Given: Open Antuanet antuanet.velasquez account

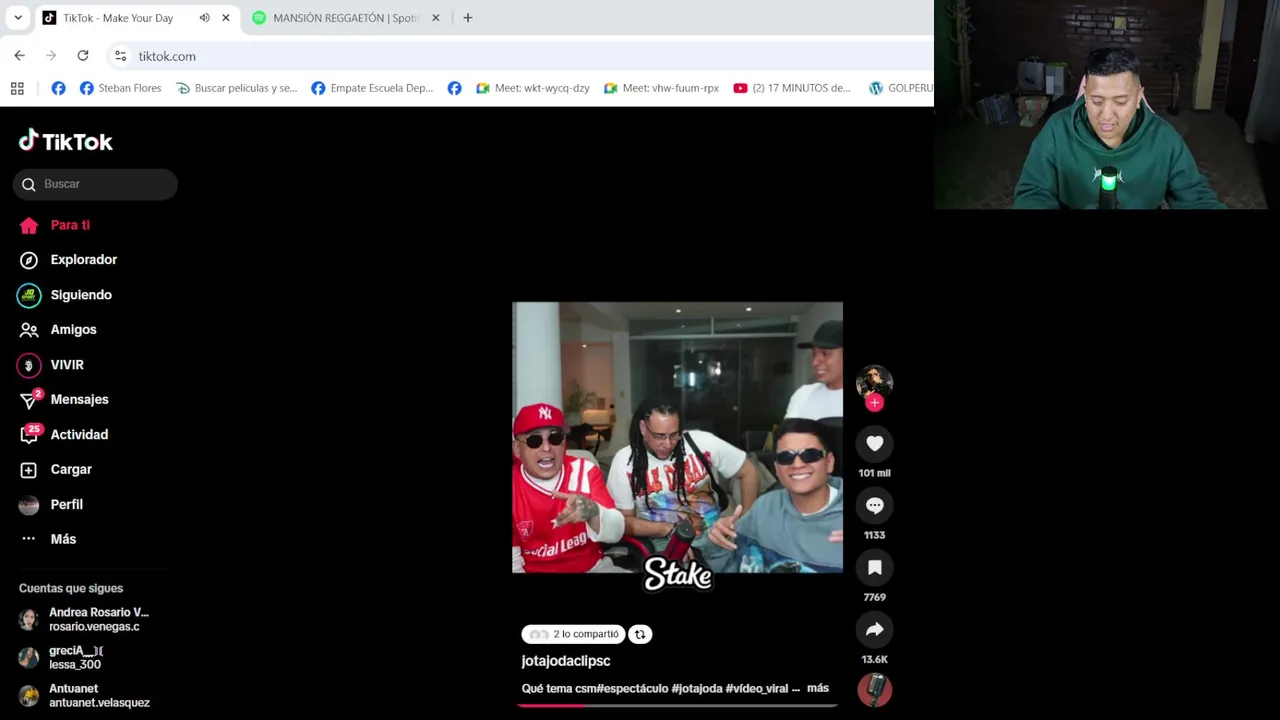Looking at the screenshot, I should pyautogui.click(x=85, y=695).
